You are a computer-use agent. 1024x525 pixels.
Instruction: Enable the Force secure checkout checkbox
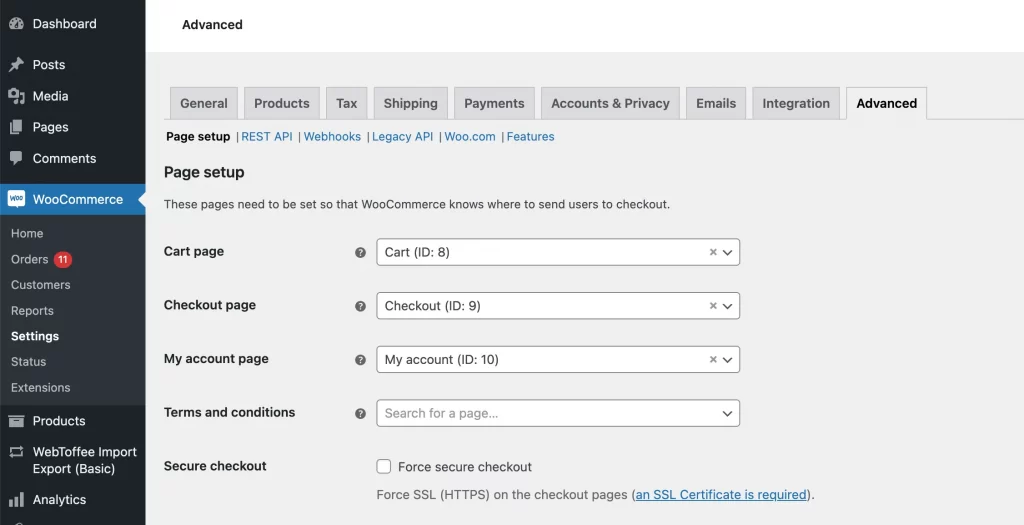point(384,466)
